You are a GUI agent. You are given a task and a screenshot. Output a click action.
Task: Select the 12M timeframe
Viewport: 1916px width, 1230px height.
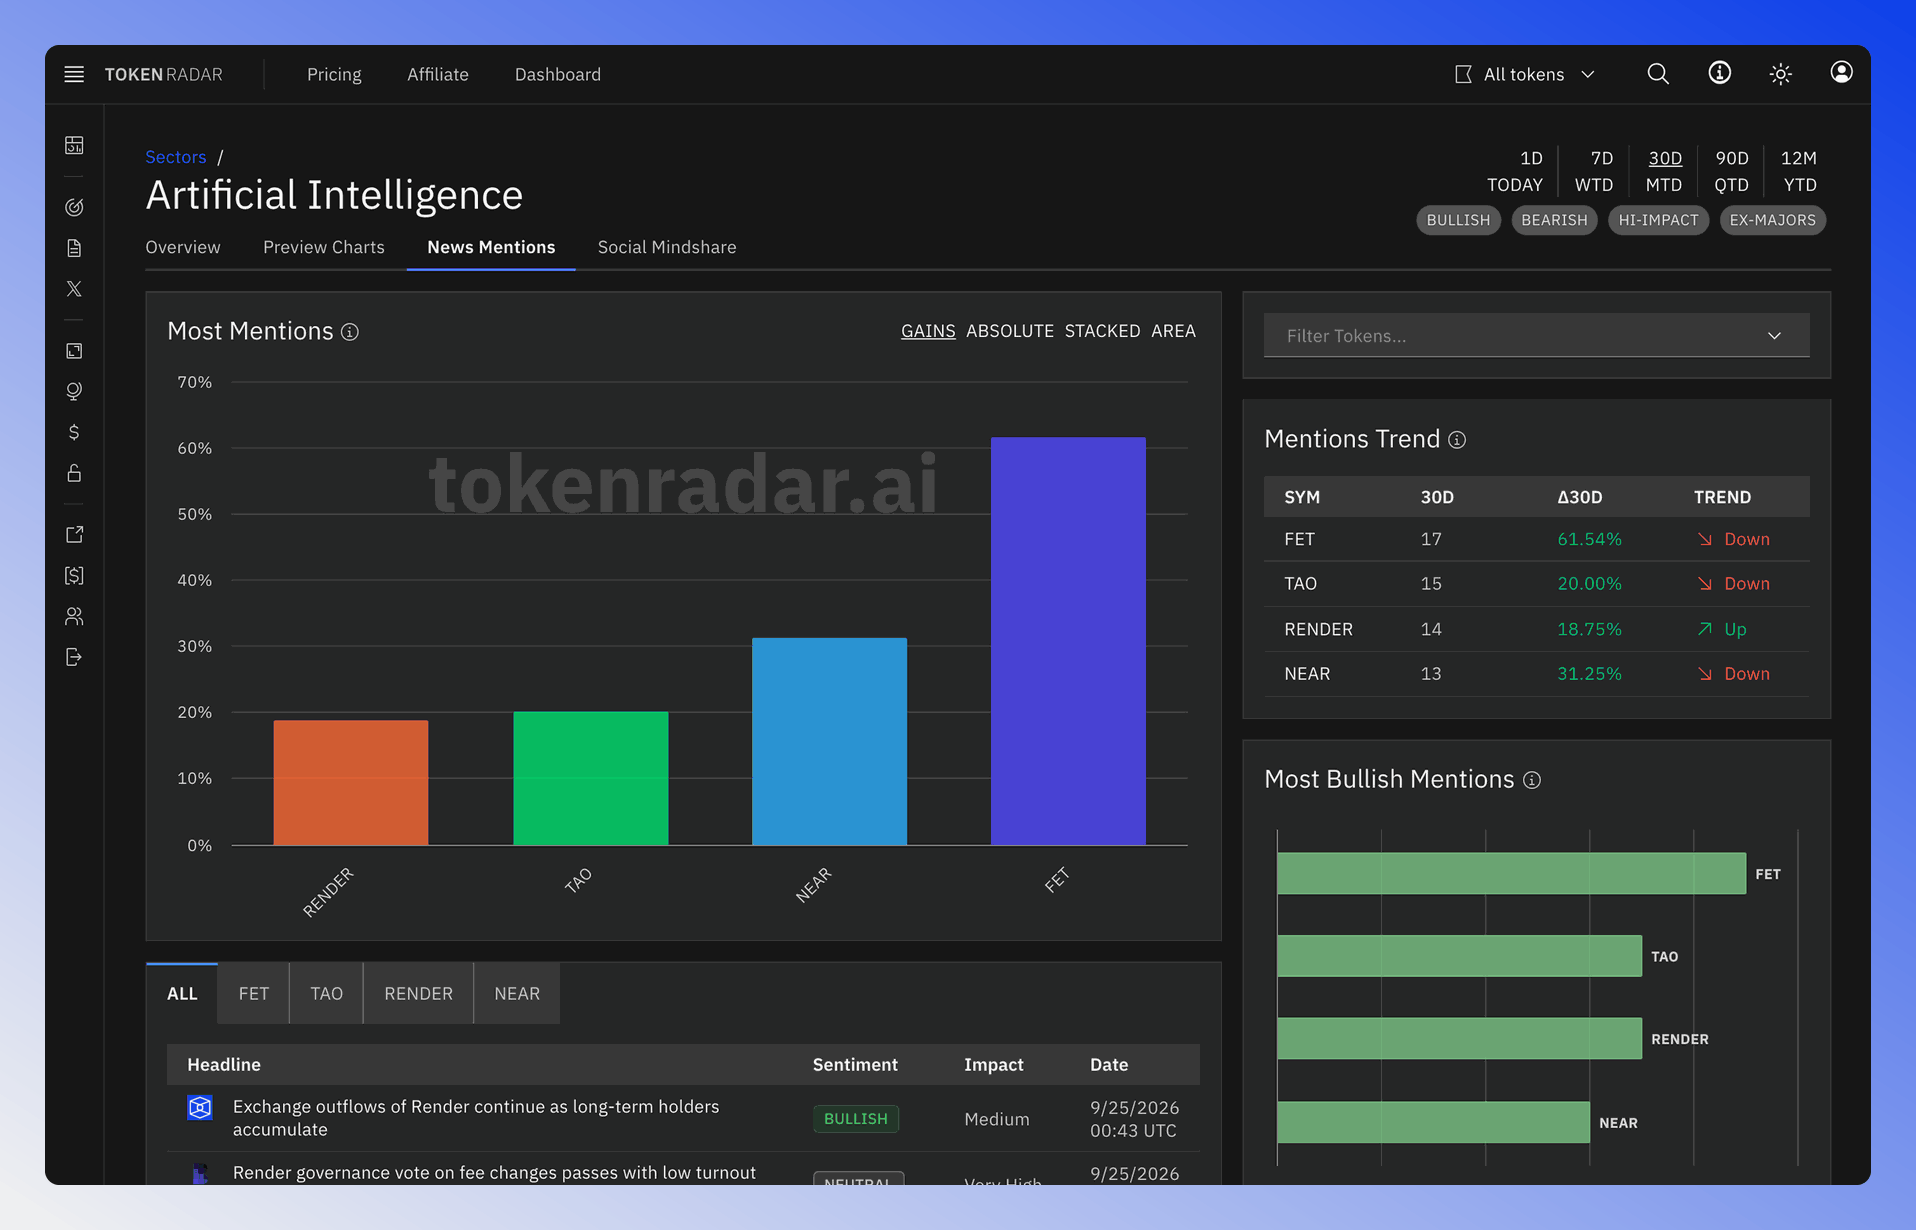[1798, 158]
